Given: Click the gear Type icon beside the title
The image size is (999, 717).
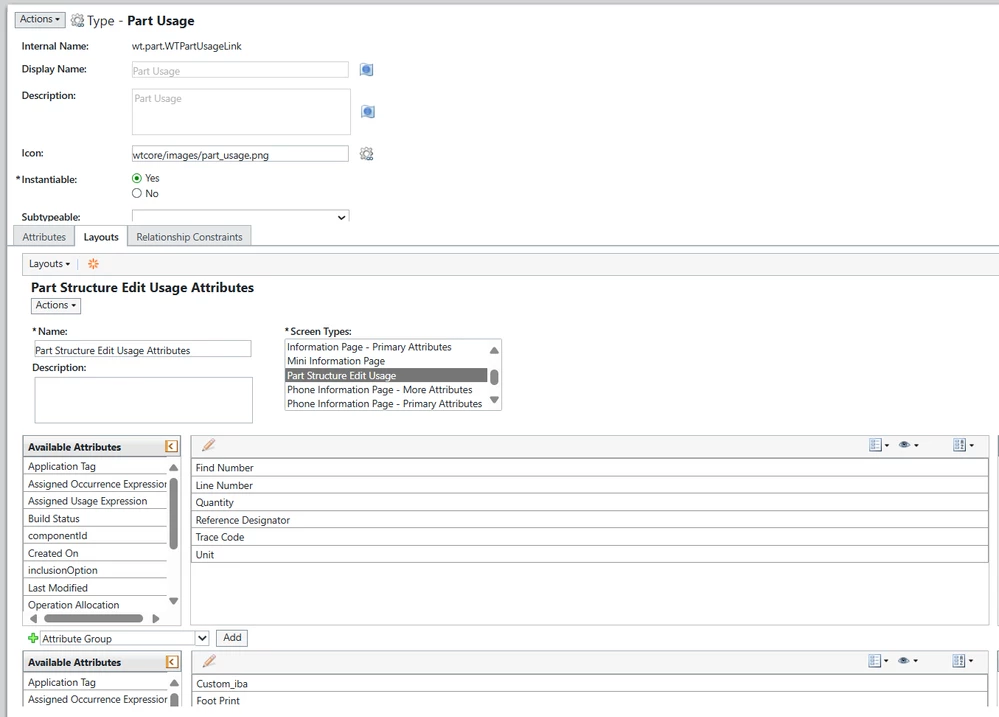Looking at the screenshot, I should tap(77, 20).
